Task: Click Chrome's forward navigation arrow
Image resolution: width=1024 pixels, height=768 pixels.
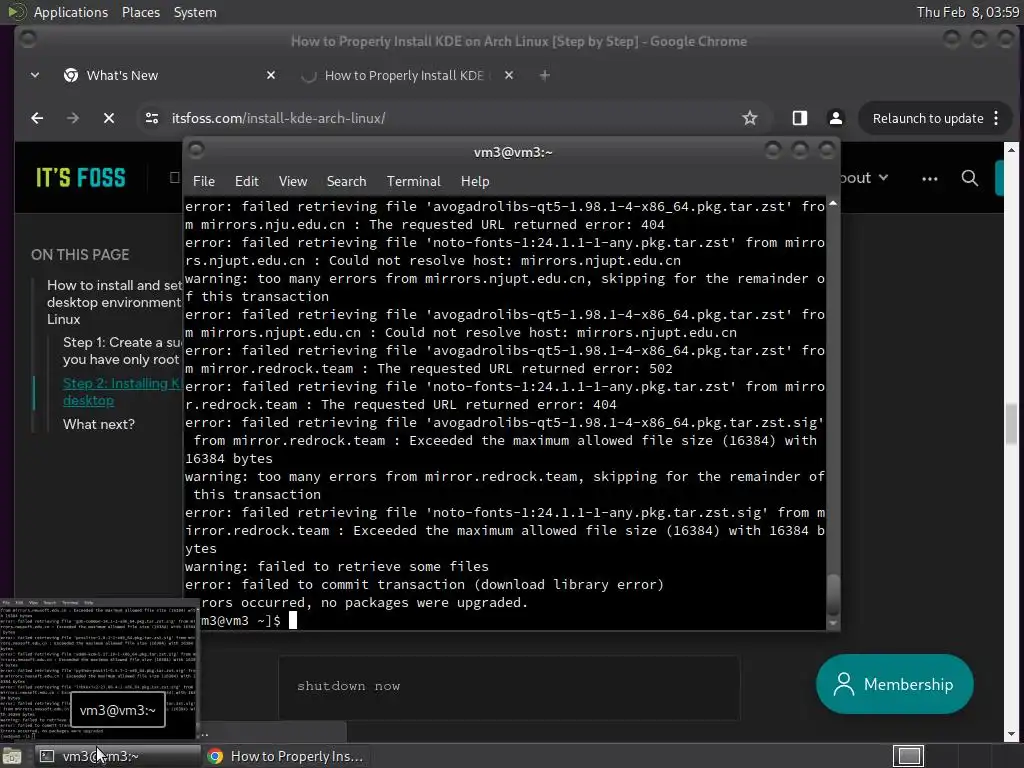Action: coord(72,118)
